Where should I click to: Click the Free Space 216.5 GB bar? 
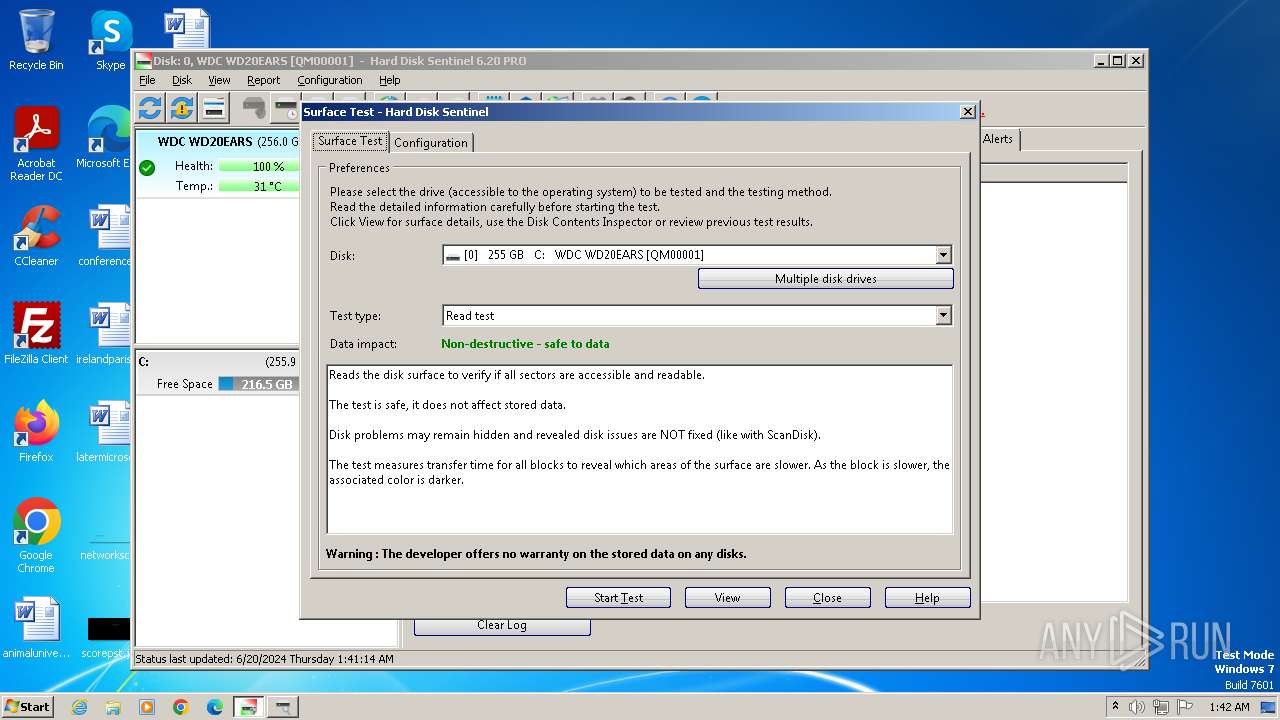[258, 385]
